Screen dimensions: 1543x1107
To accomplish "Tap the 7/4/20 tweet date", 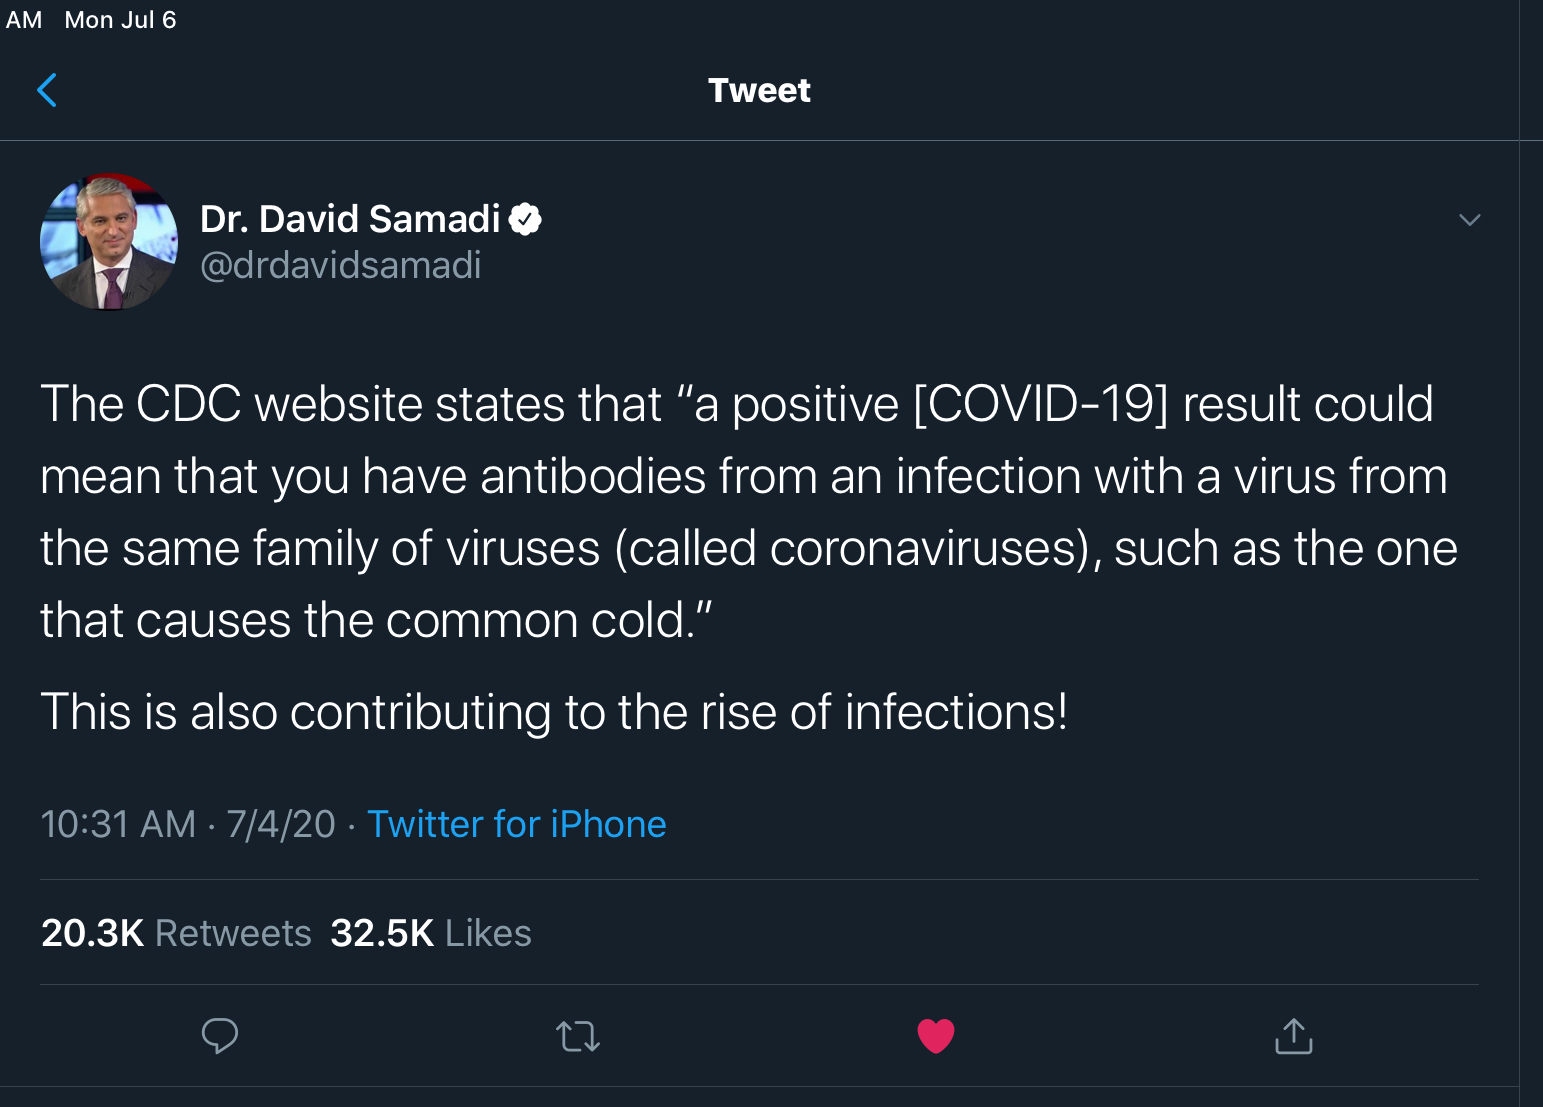I will click(x=281, y=824).
